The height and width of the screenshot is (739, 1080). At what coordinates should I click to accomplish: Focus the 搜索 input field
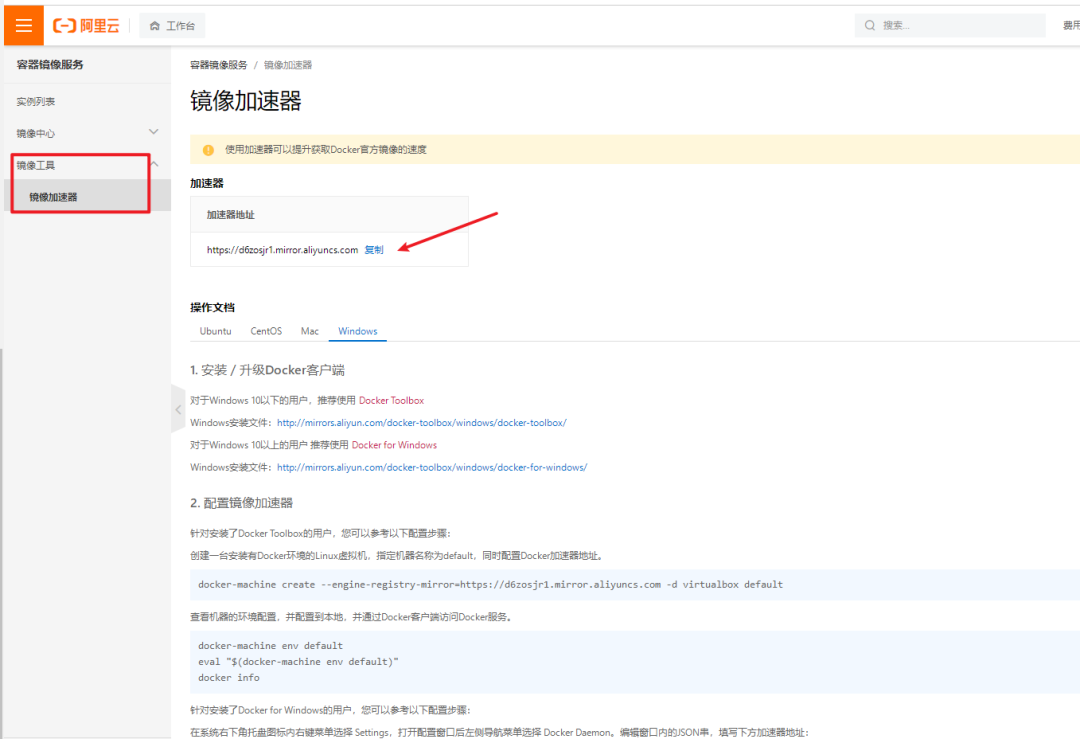950,25
